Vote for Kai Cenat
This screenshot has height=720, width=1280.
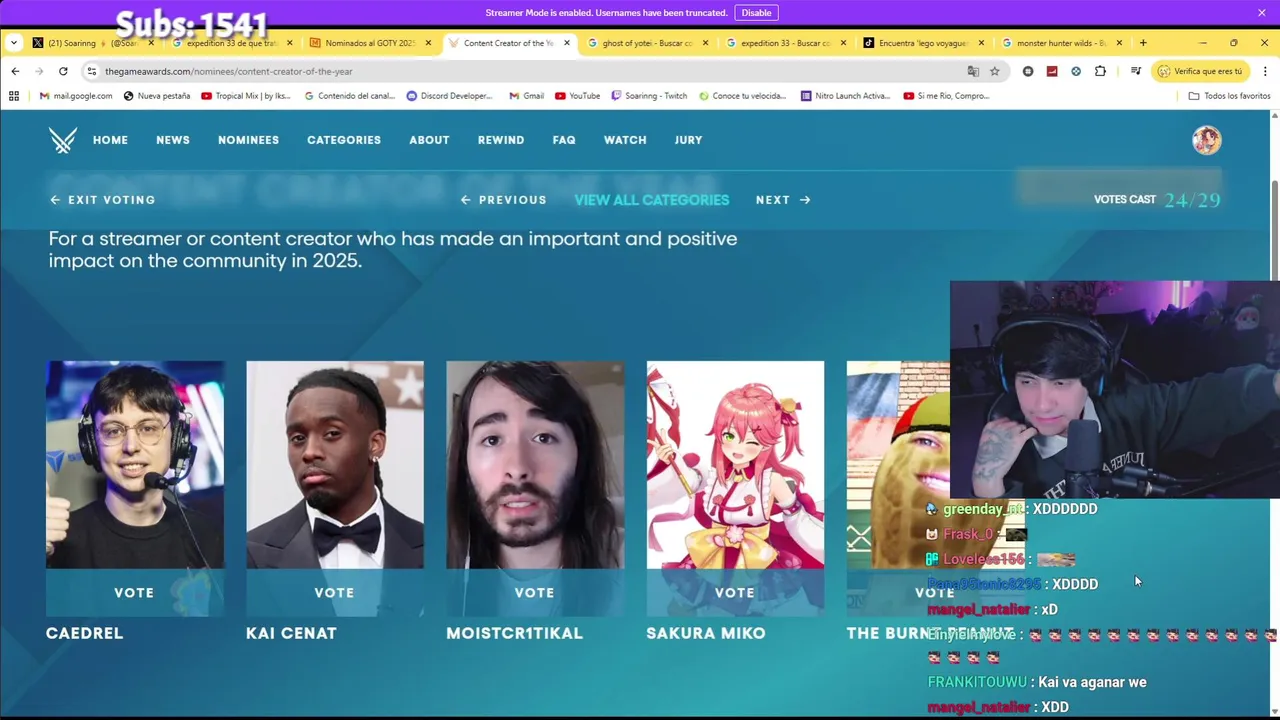pos(334,593)
